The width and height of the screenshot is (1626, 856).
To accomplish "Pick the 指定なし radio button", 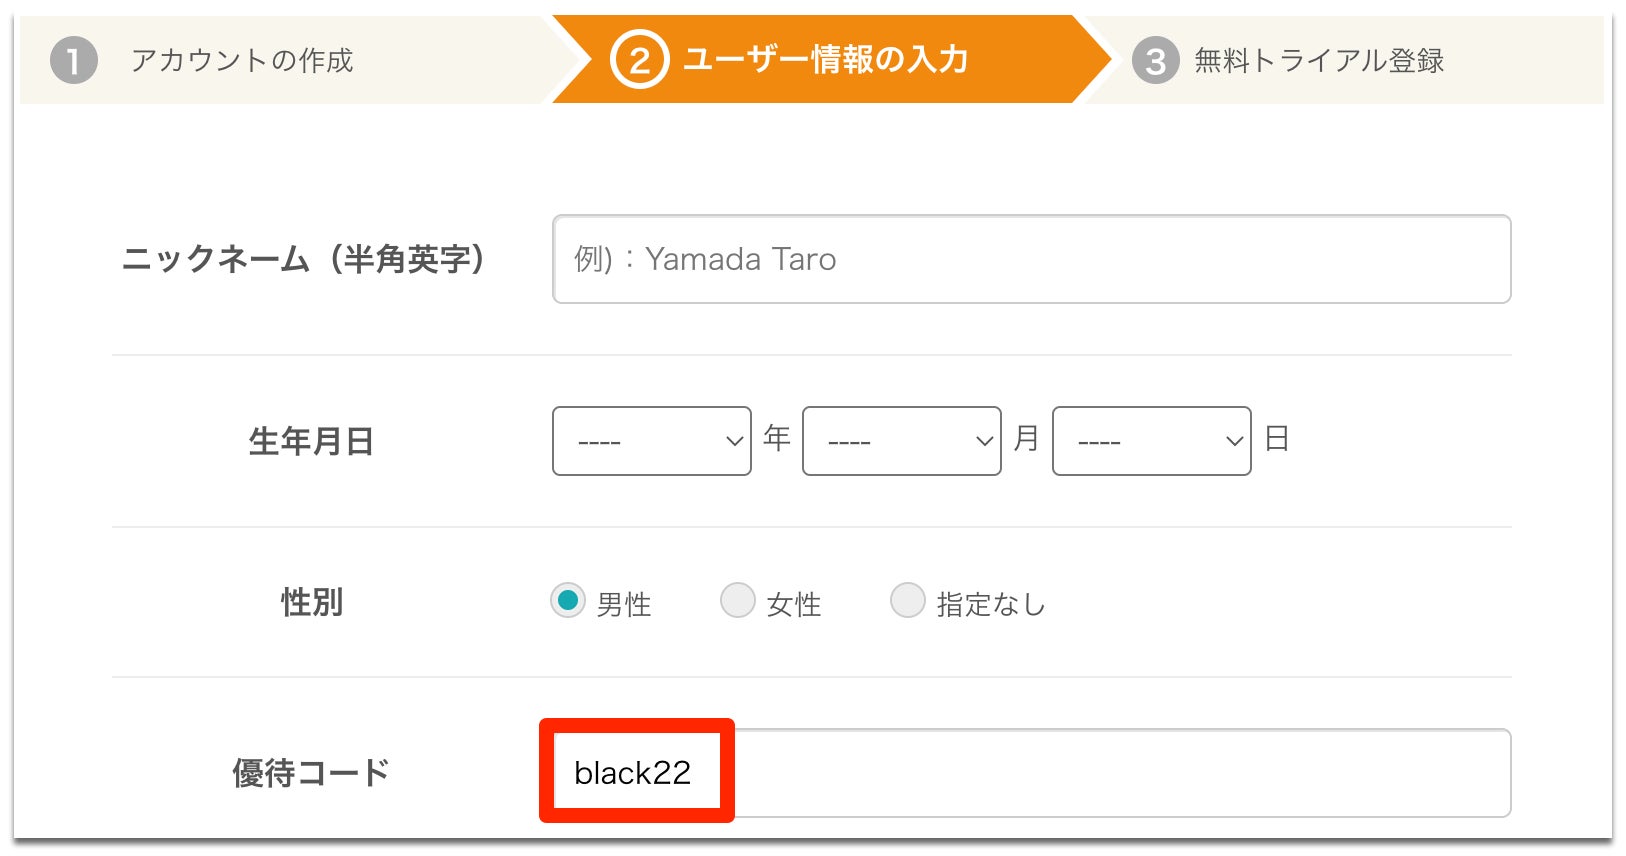I will pos(908,601).
